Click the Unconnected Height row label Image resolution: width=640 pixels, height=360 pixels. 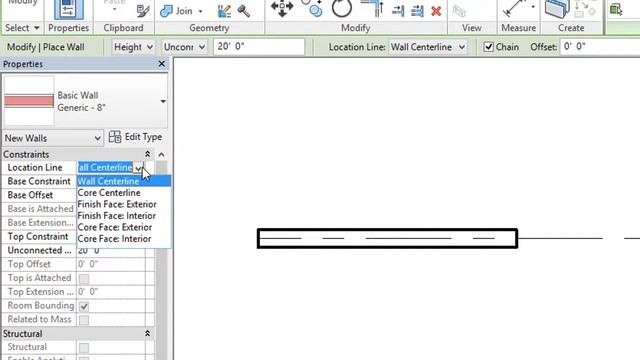pyautogui.click(x=39, y=250)
